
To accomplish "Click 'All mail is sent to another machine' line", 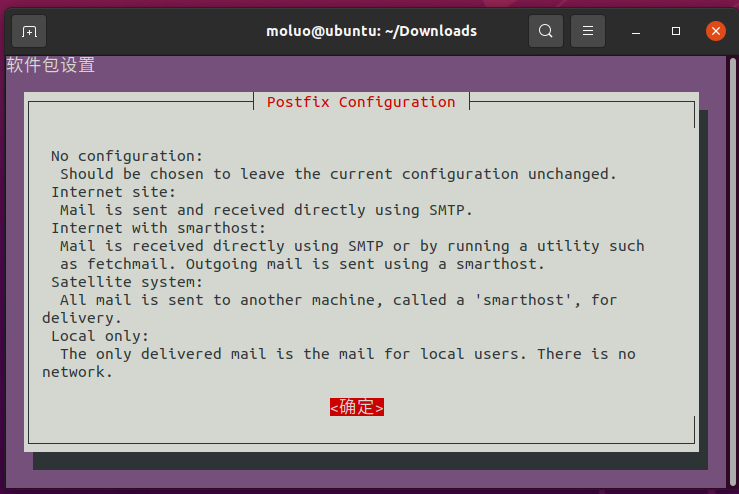I will 338,300.
